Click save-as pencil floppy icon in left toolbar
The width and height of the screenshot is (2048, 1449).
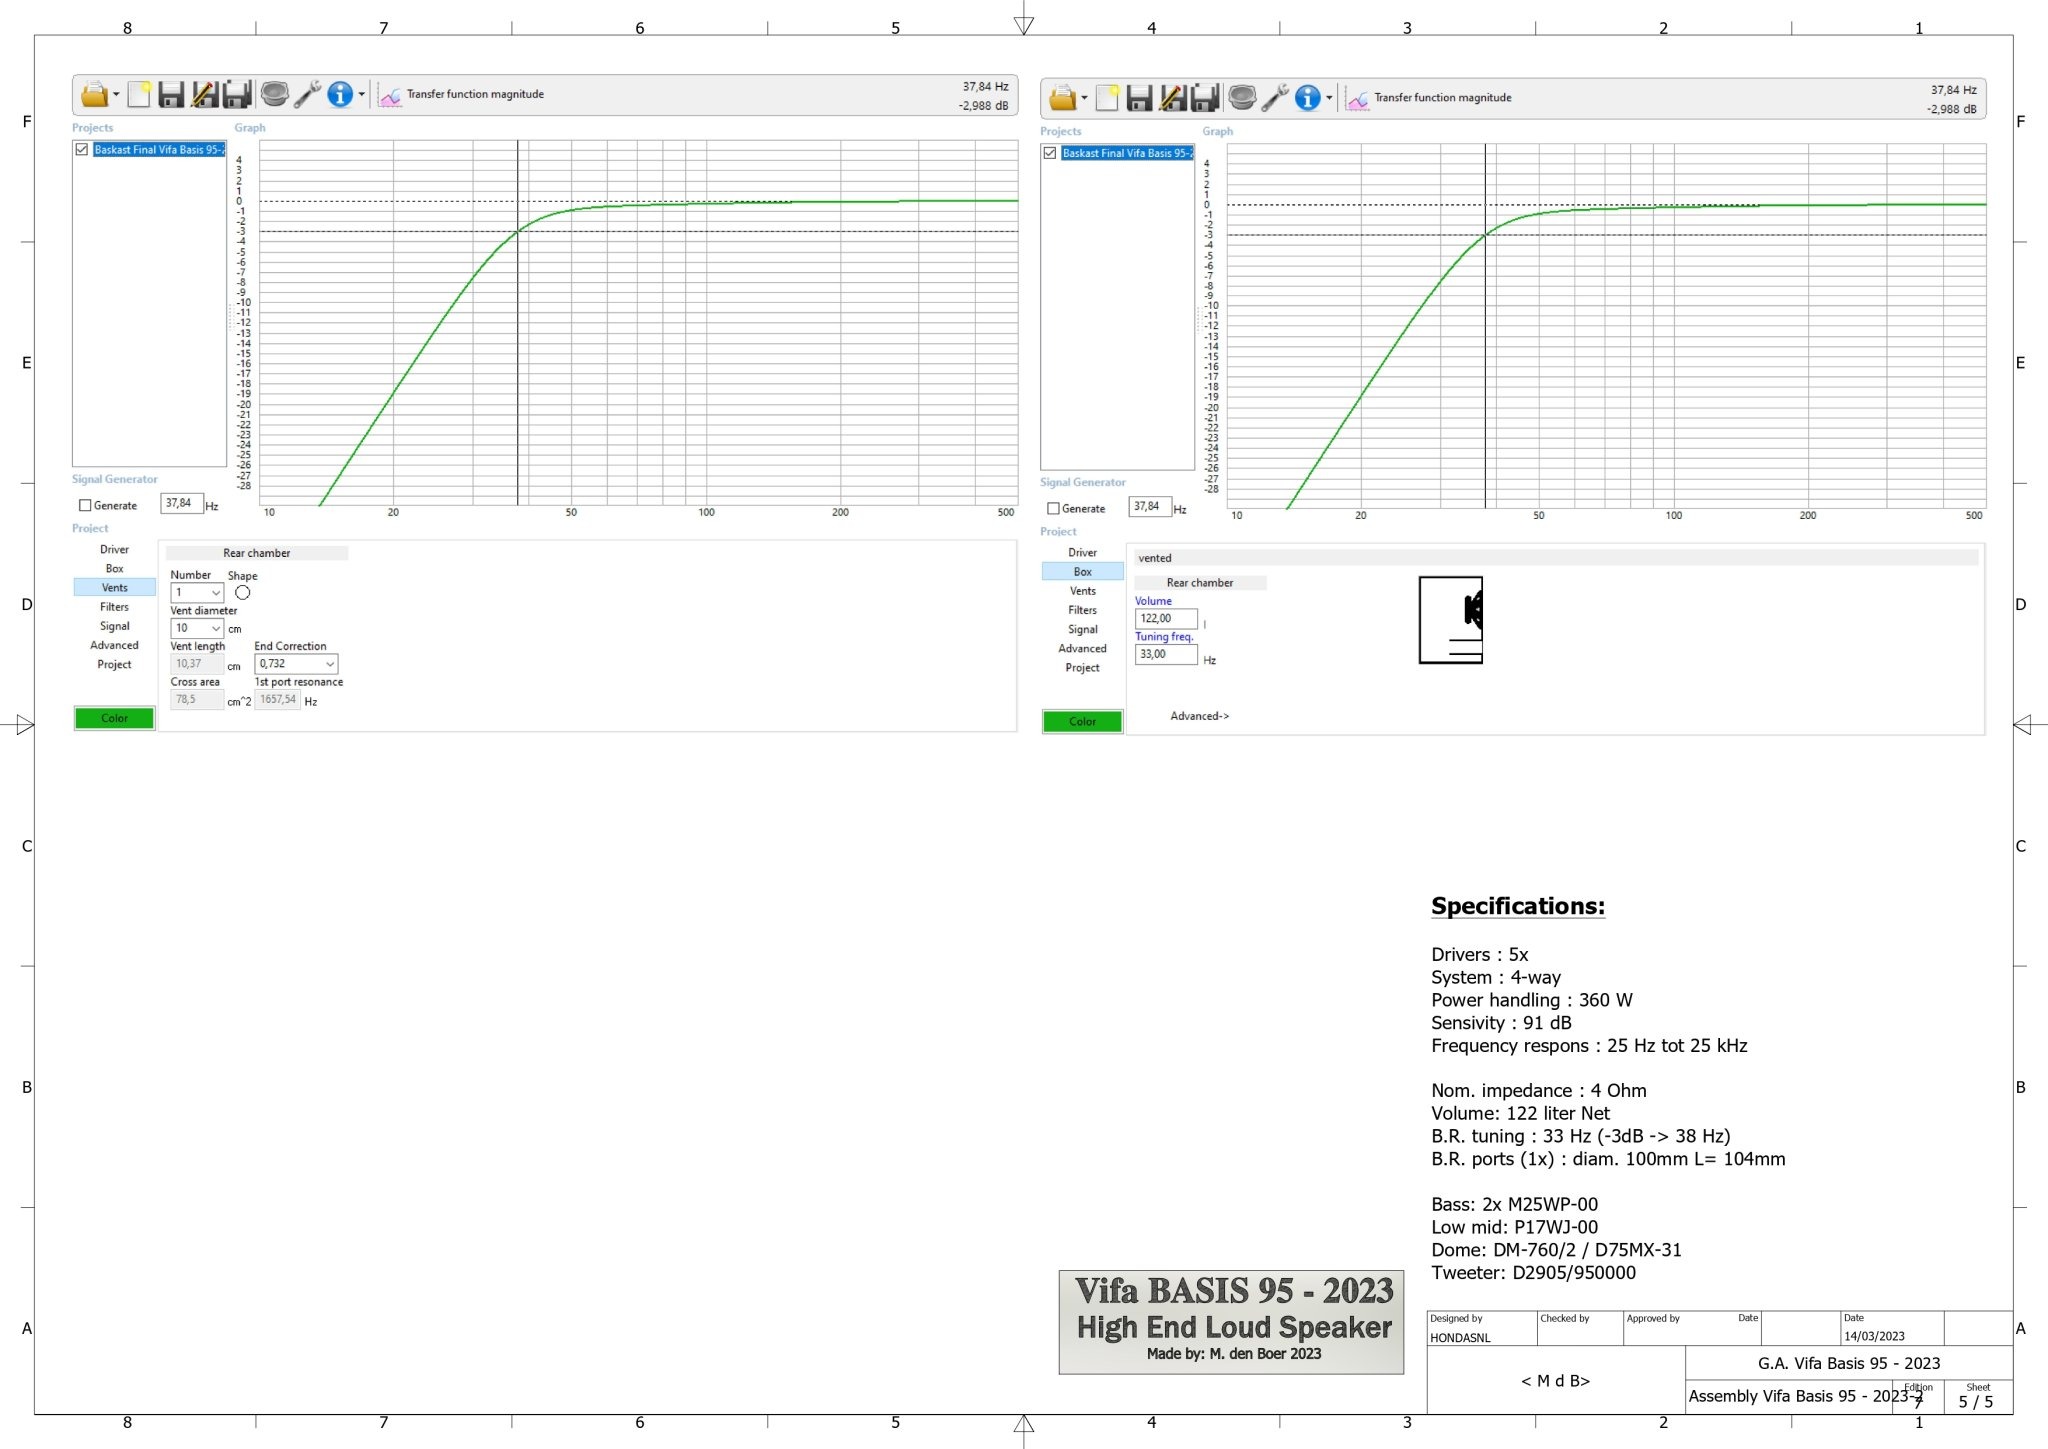204,95
